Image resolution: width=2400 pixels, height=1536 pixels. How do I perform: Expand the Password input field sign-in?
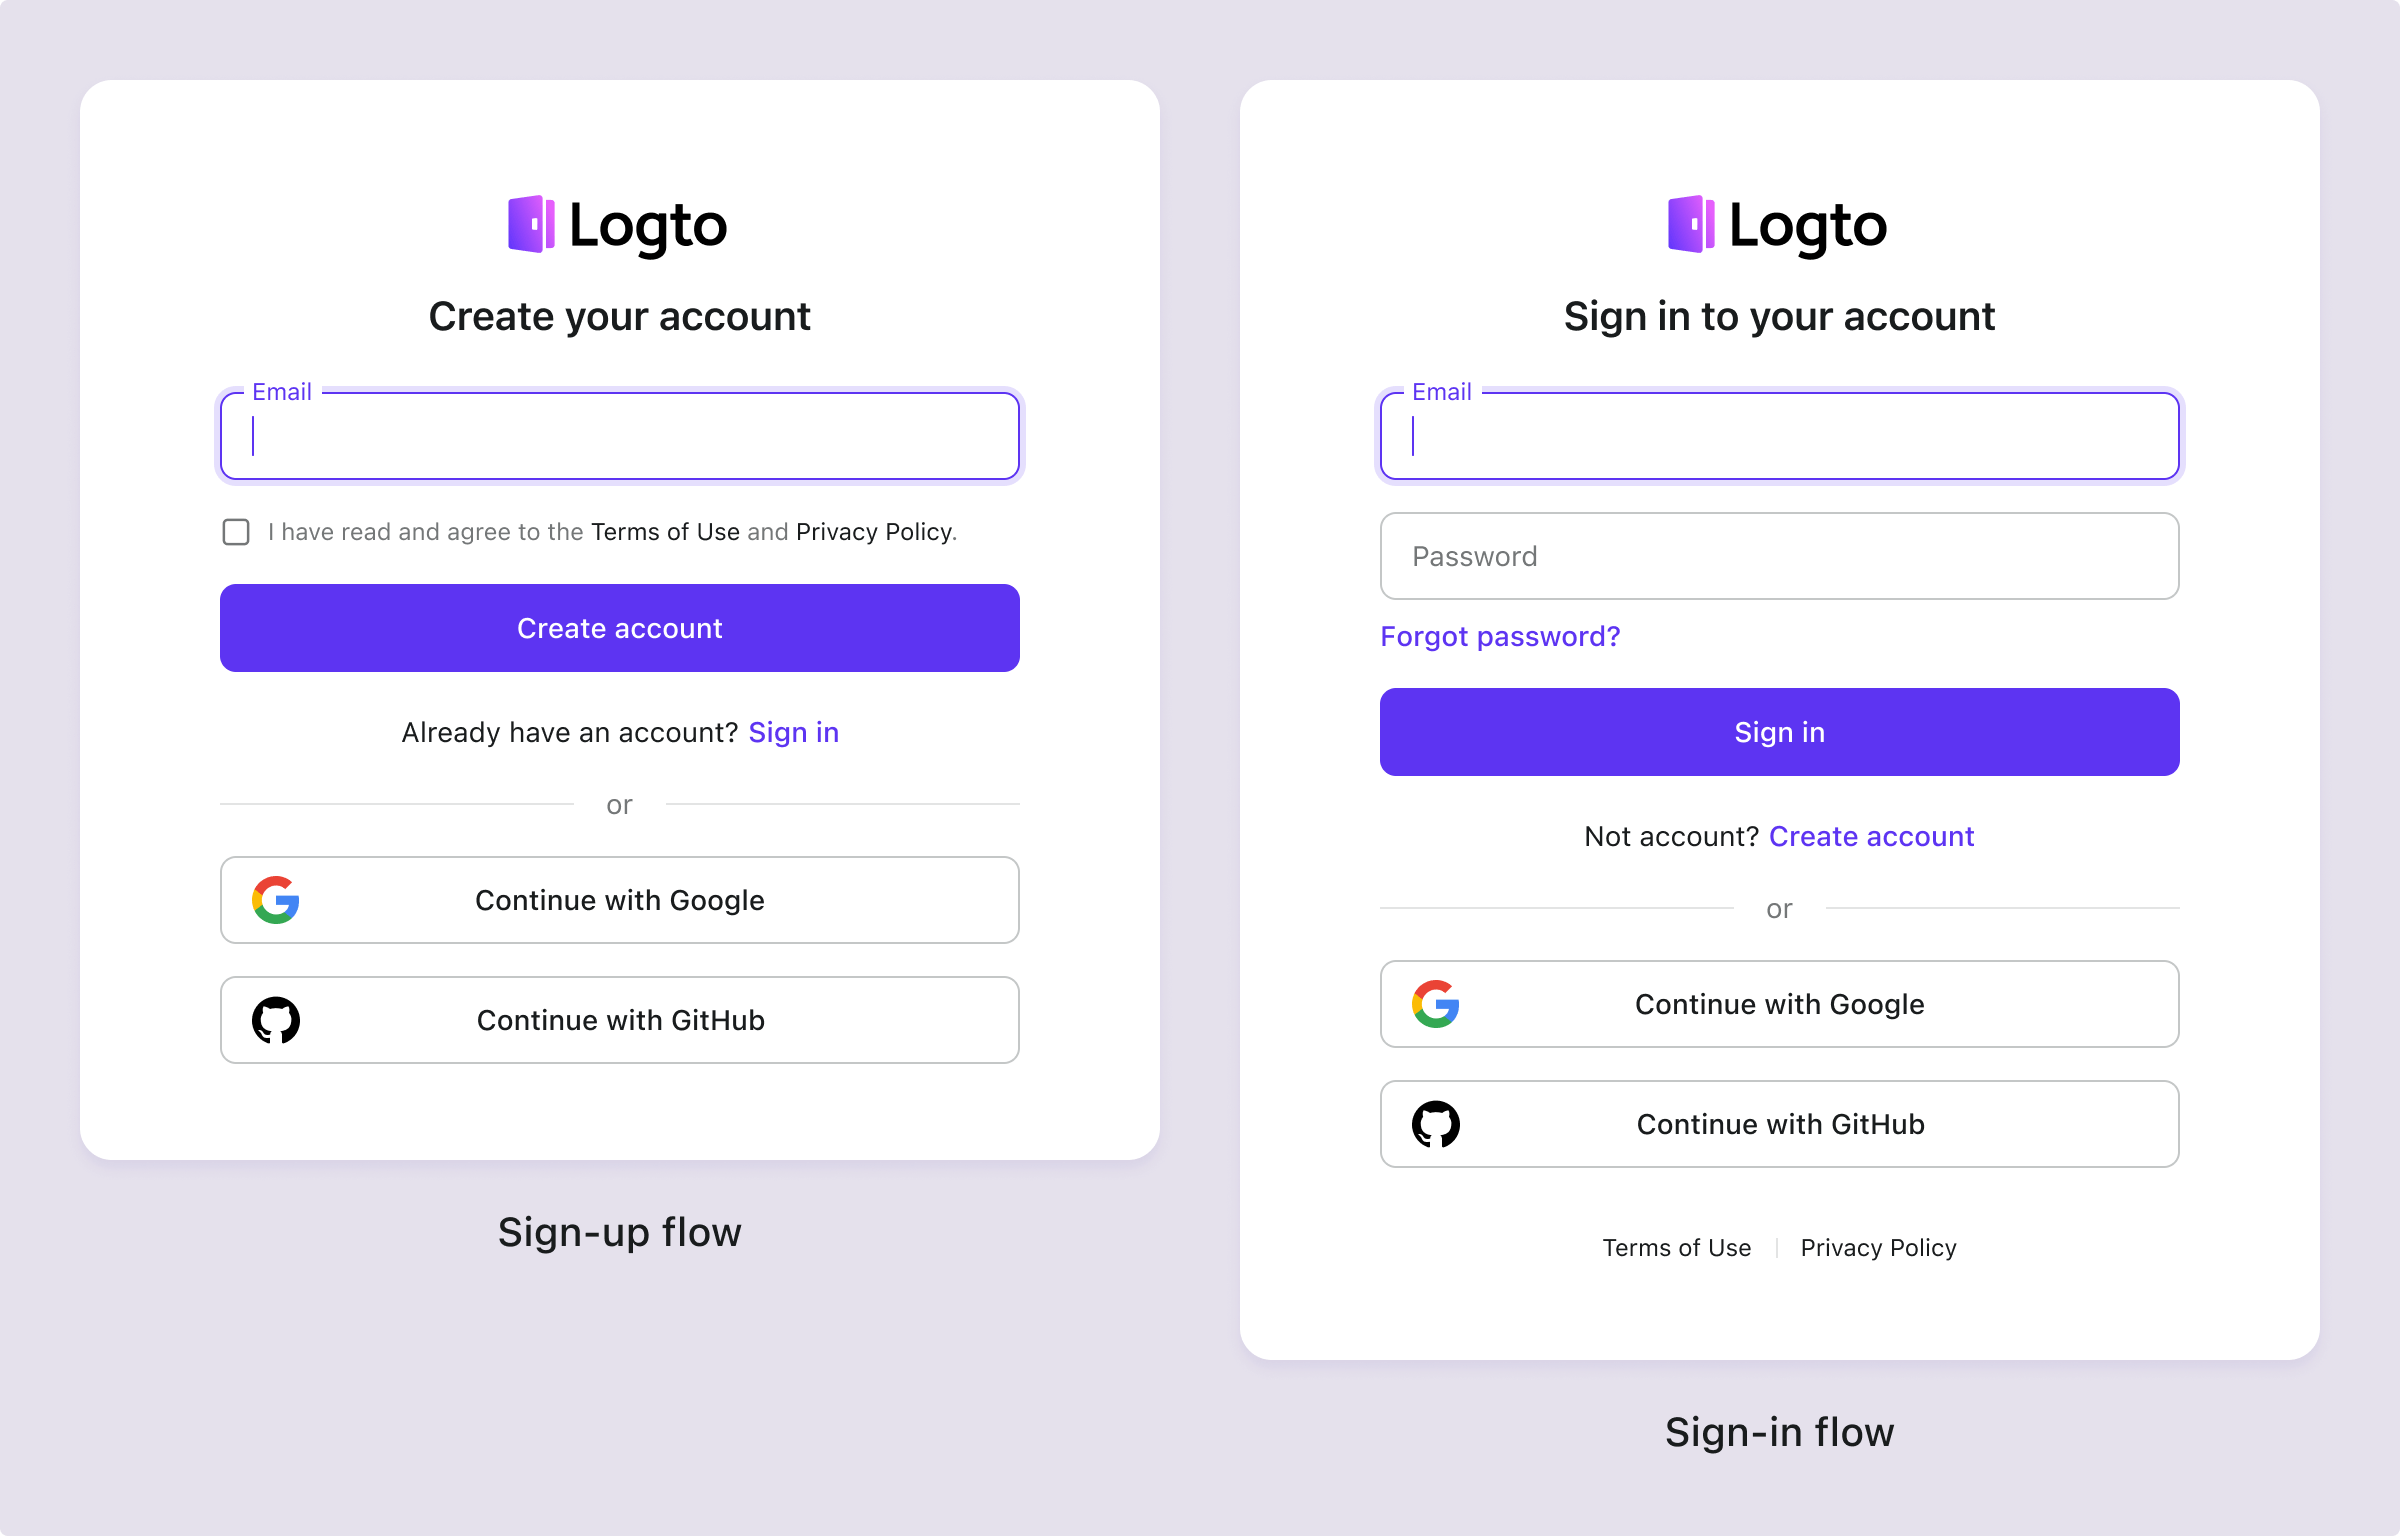(x=1779, y=556)
